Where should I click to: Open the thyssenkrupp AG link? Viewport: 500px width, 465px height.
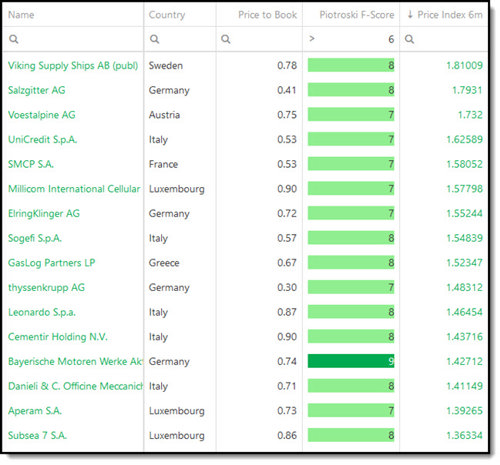coord(46,288)
